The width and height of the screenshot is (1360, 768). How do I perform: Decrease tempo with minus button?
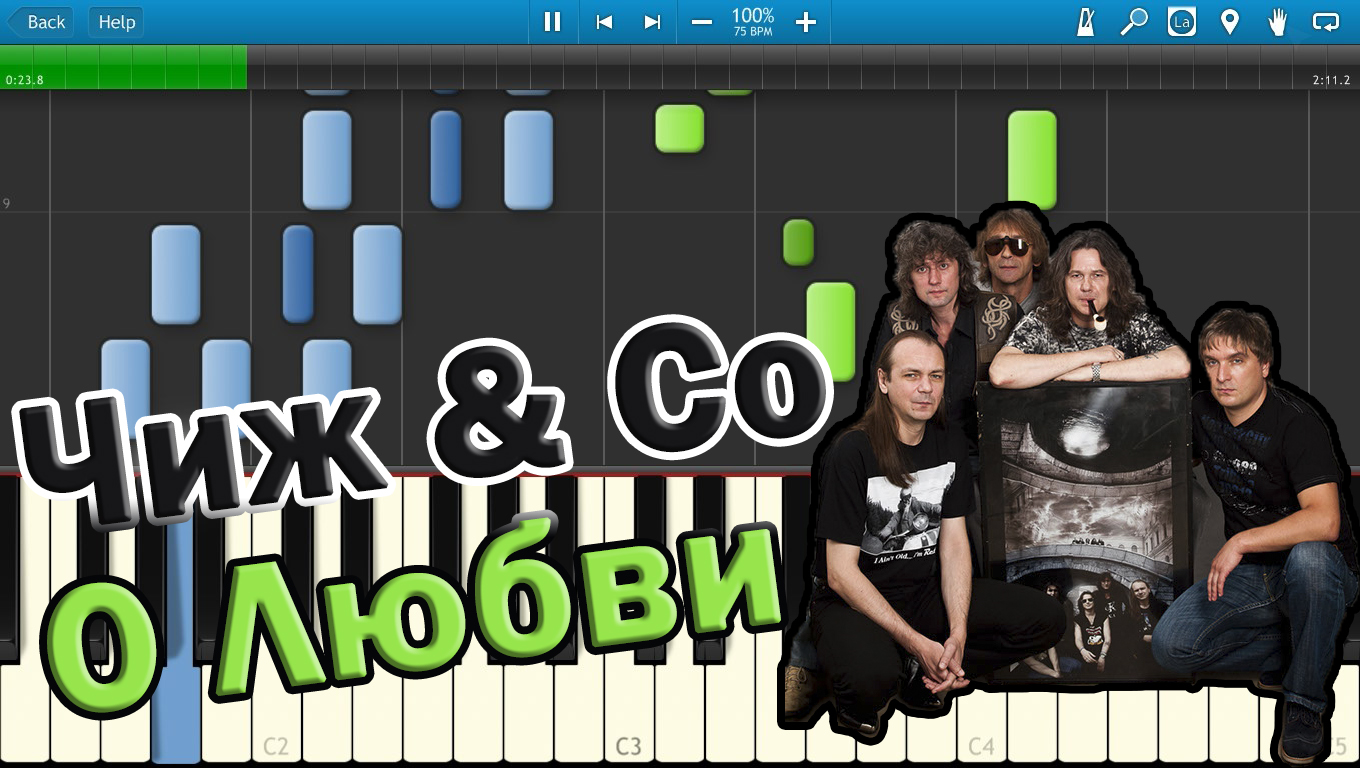point(702,22)
